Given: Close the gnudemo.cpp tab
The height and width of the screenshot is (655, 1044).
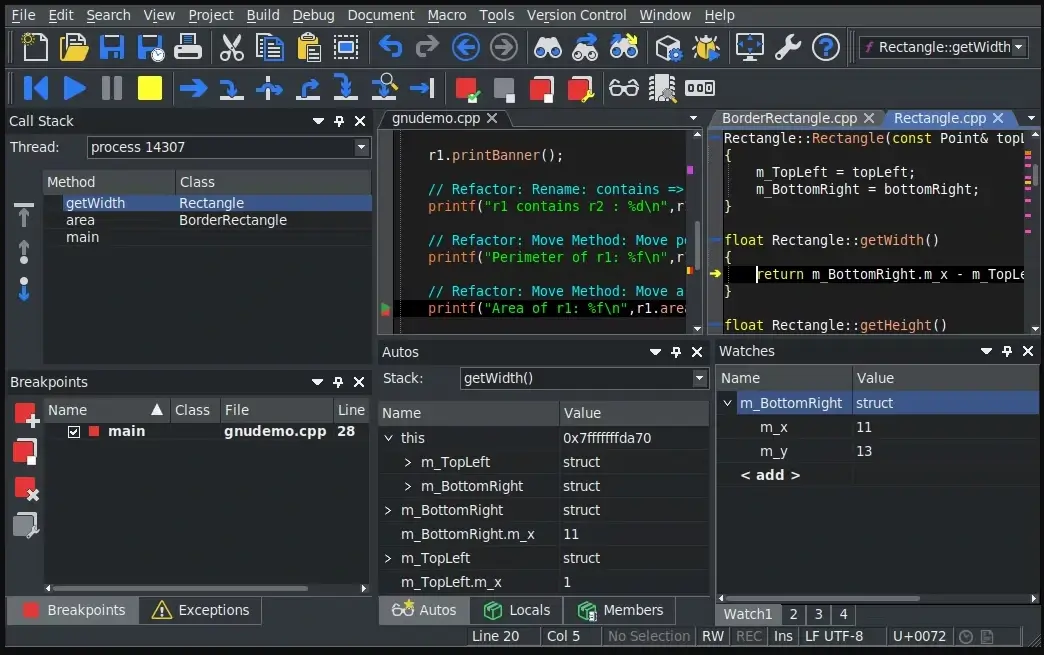Looking at the screenshot, I should click(x=492, y=118).
